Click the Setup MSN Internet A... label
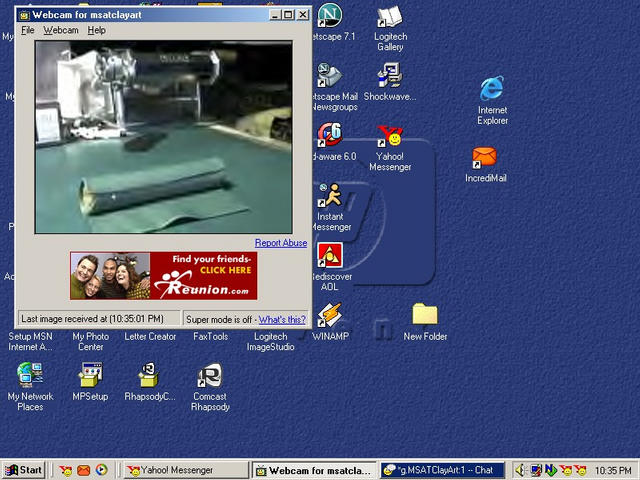 (x=30, y=342)
